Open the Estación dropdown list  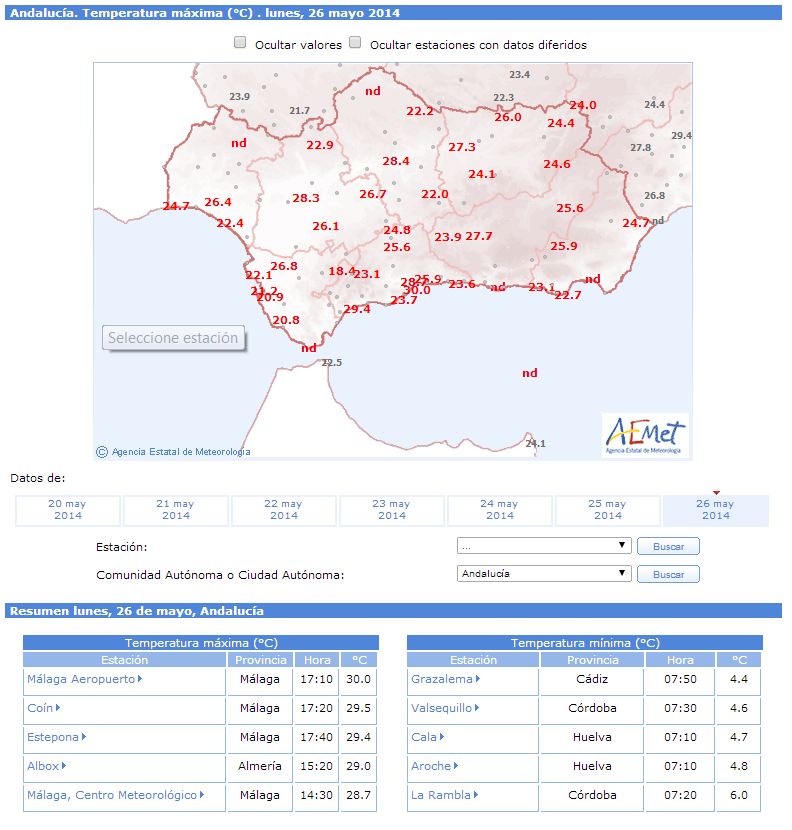(544, 546)
